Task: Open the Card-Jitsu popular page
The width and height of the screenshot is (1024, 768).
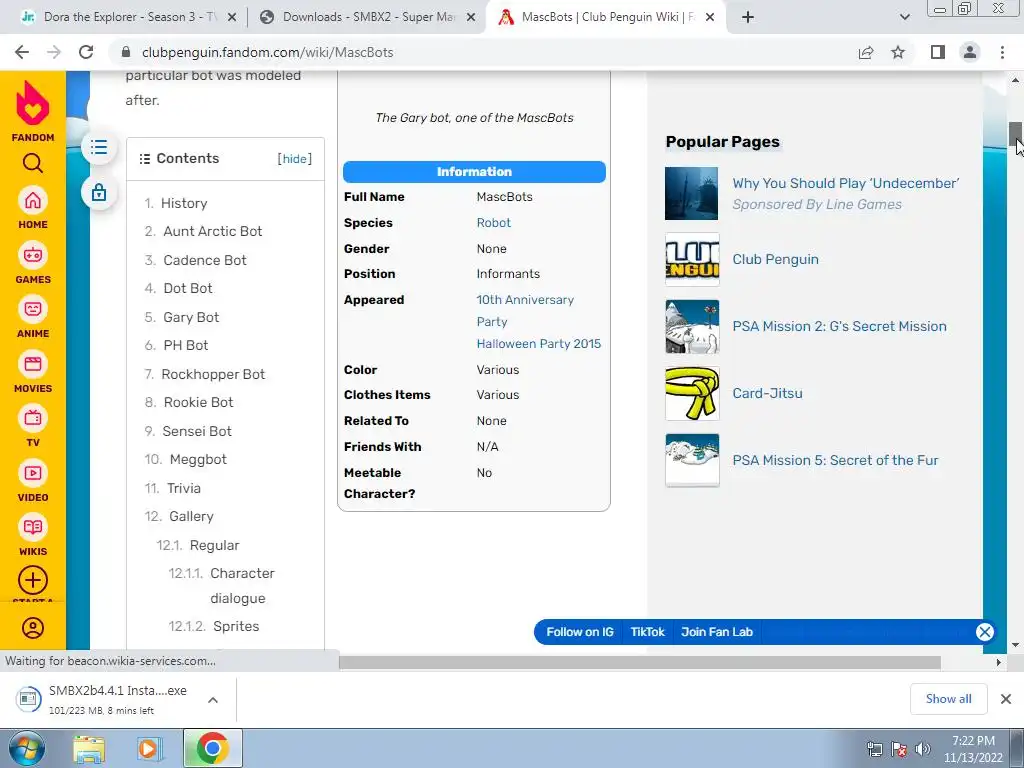Action: 767,393
